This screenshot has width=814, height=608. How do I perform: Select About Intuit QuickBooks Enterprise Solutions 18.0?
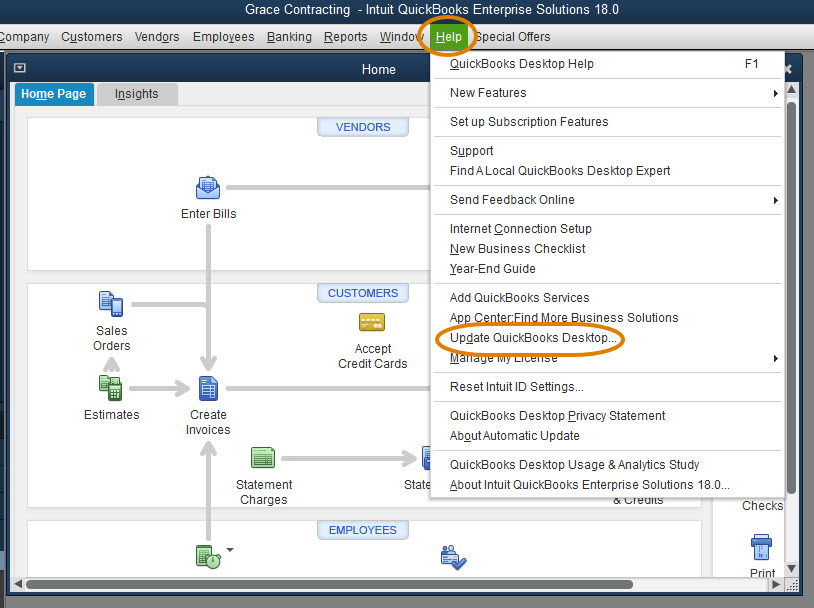(x=606, y=485)
